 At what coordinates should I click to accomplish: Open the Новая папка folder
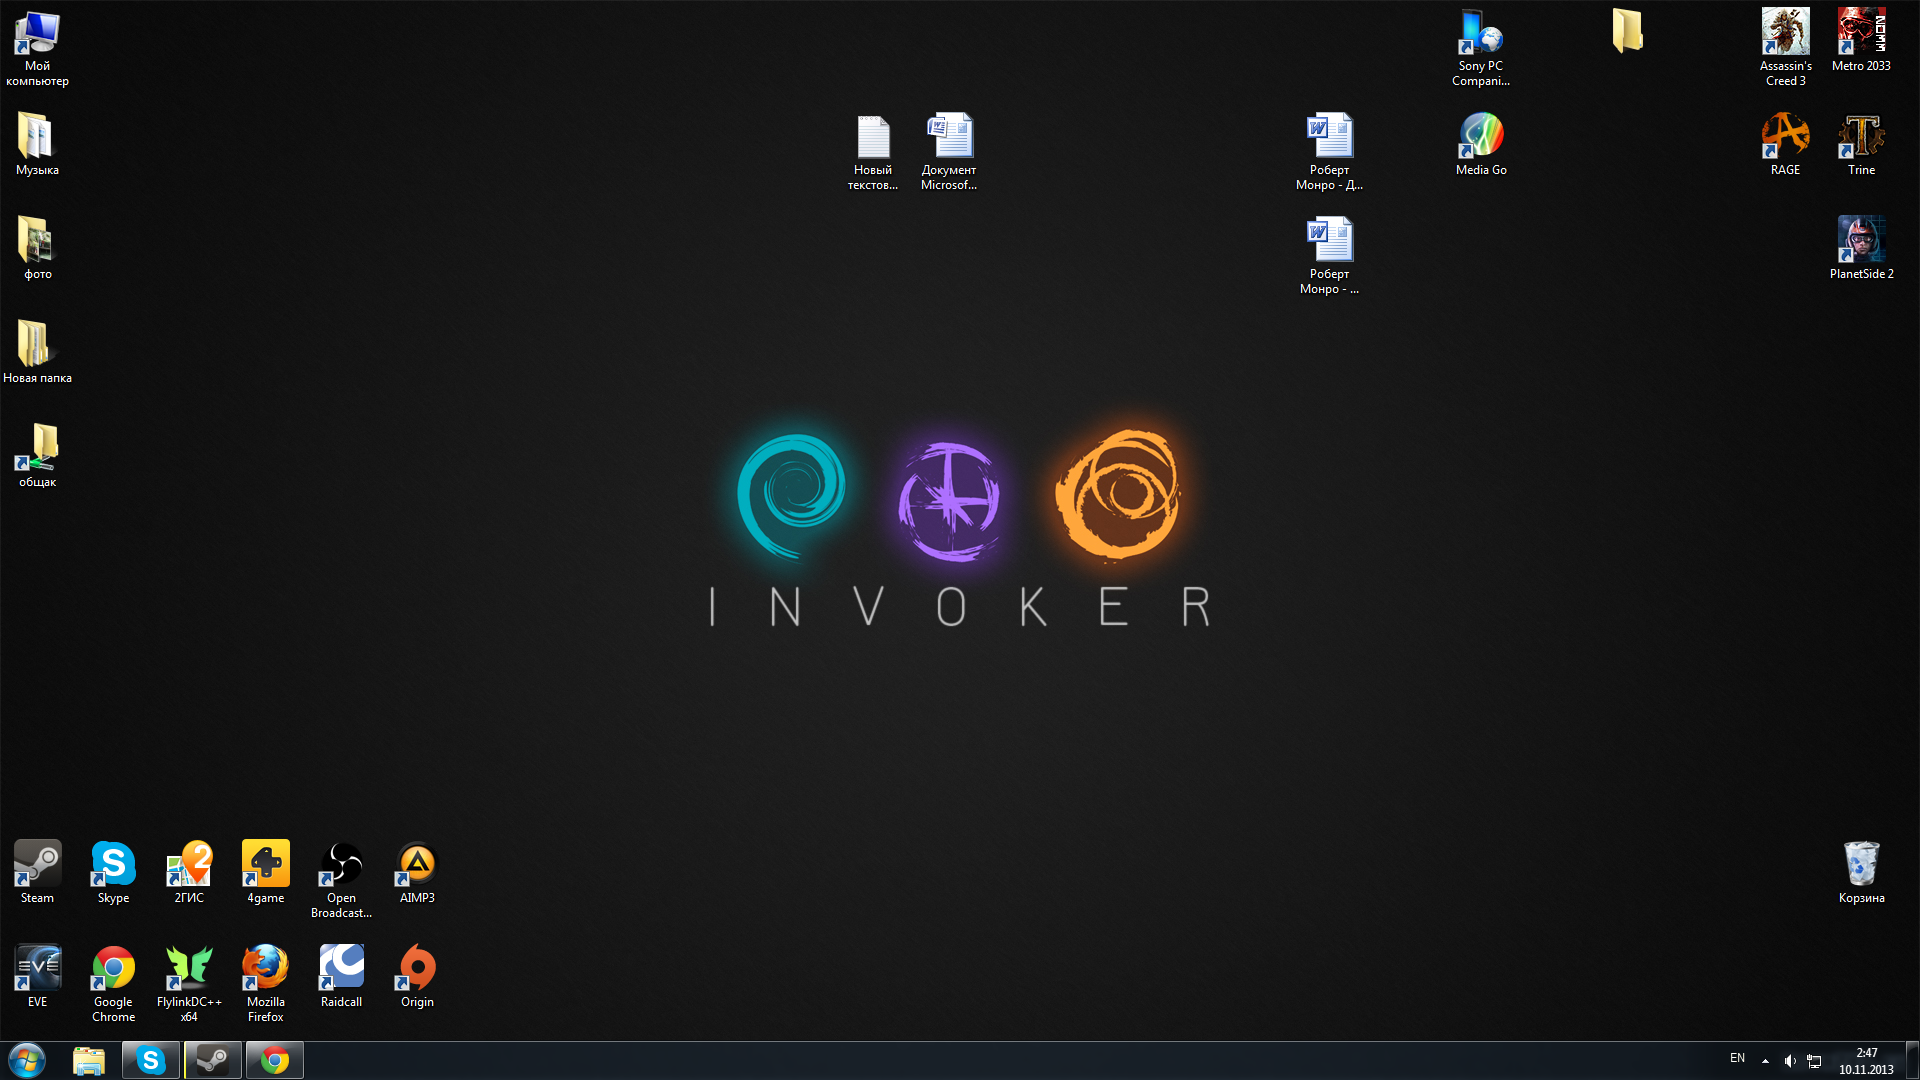(x=37, y=353)
